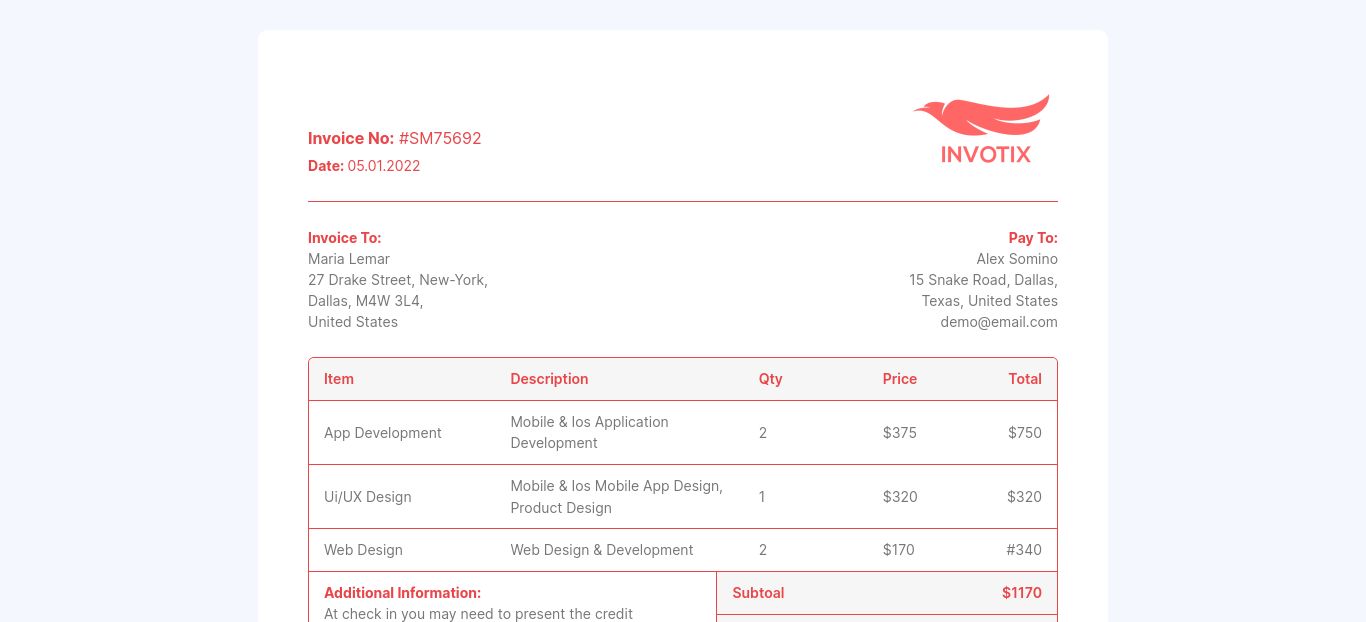Click the demo@email.com email address

point(998,322)
